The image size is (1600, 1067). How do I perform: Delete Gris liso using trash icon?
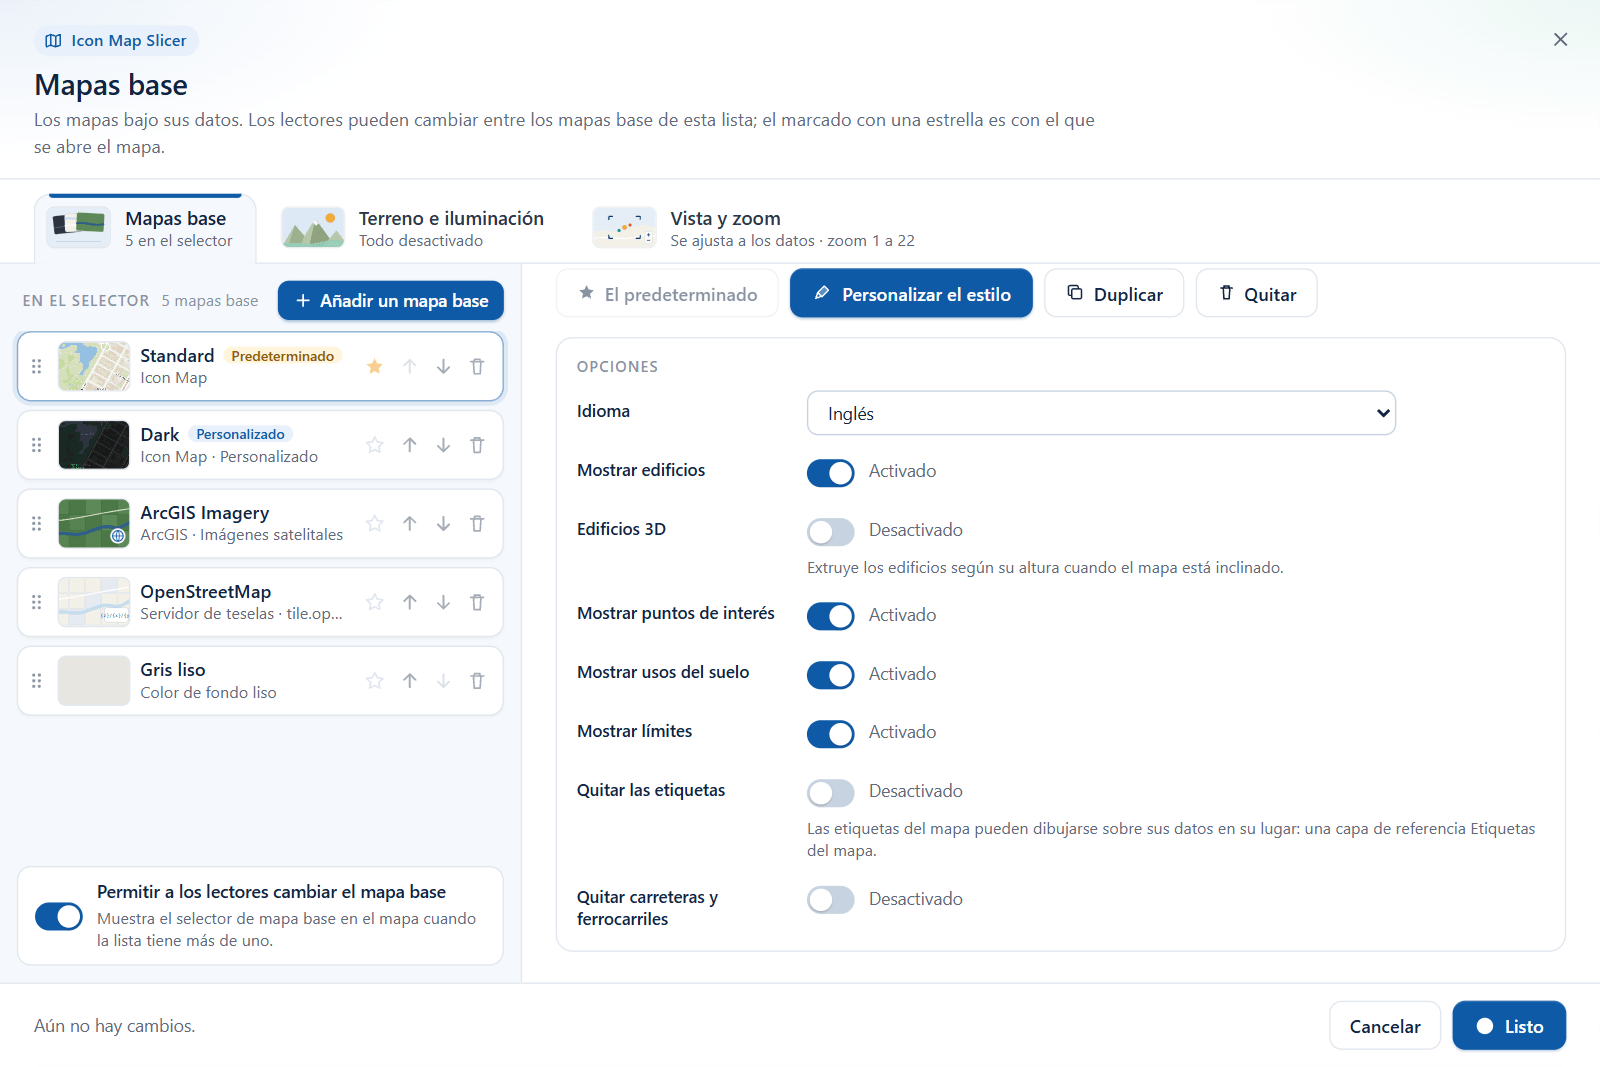click(x=477, y=681)
